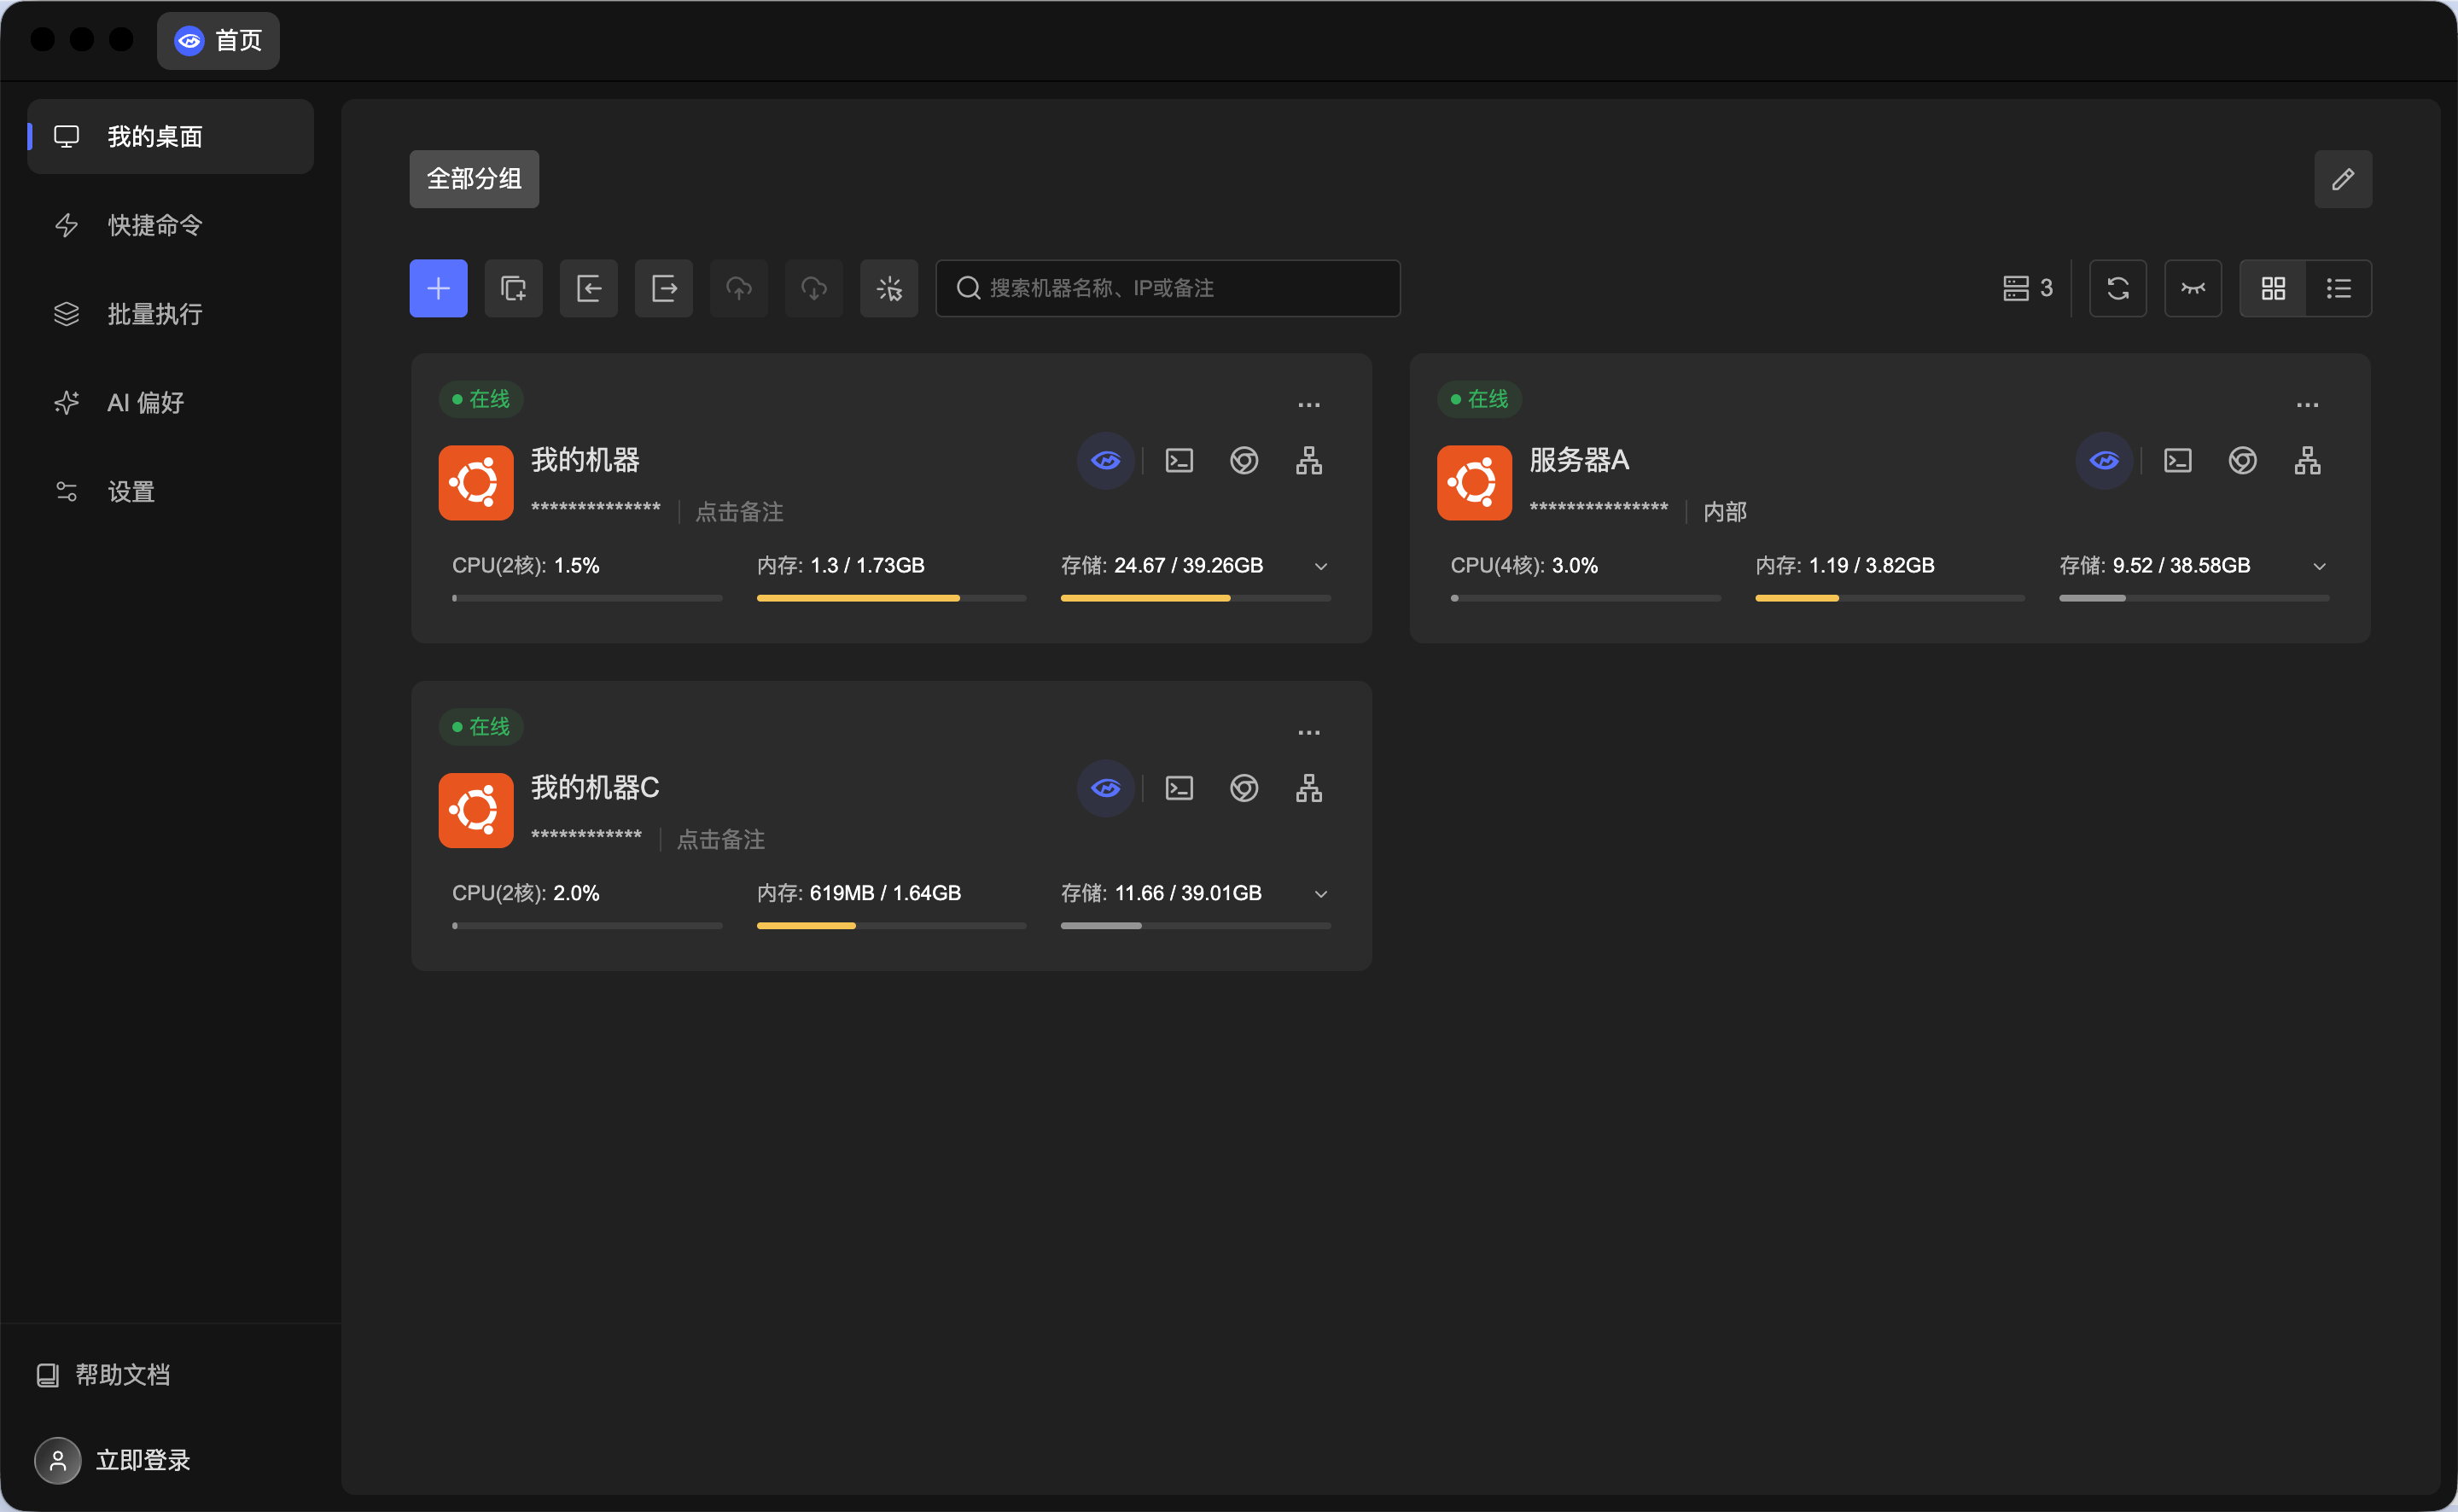Select the 全部分组 group tab

point(474,179)
